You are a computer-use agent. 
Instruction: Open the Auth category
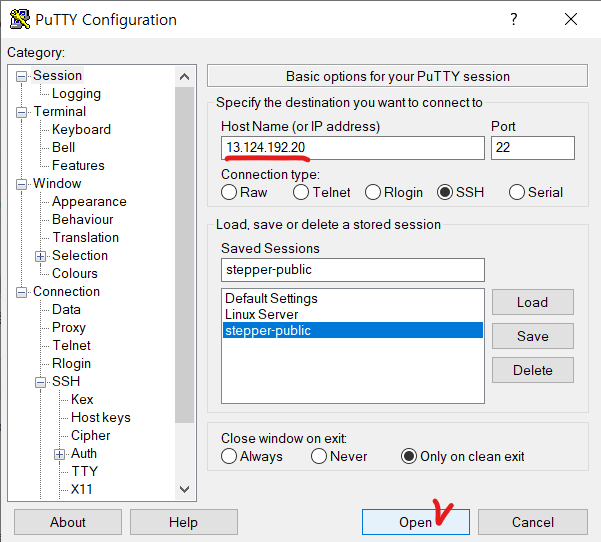pyautogui.click(x=84, y=454)
